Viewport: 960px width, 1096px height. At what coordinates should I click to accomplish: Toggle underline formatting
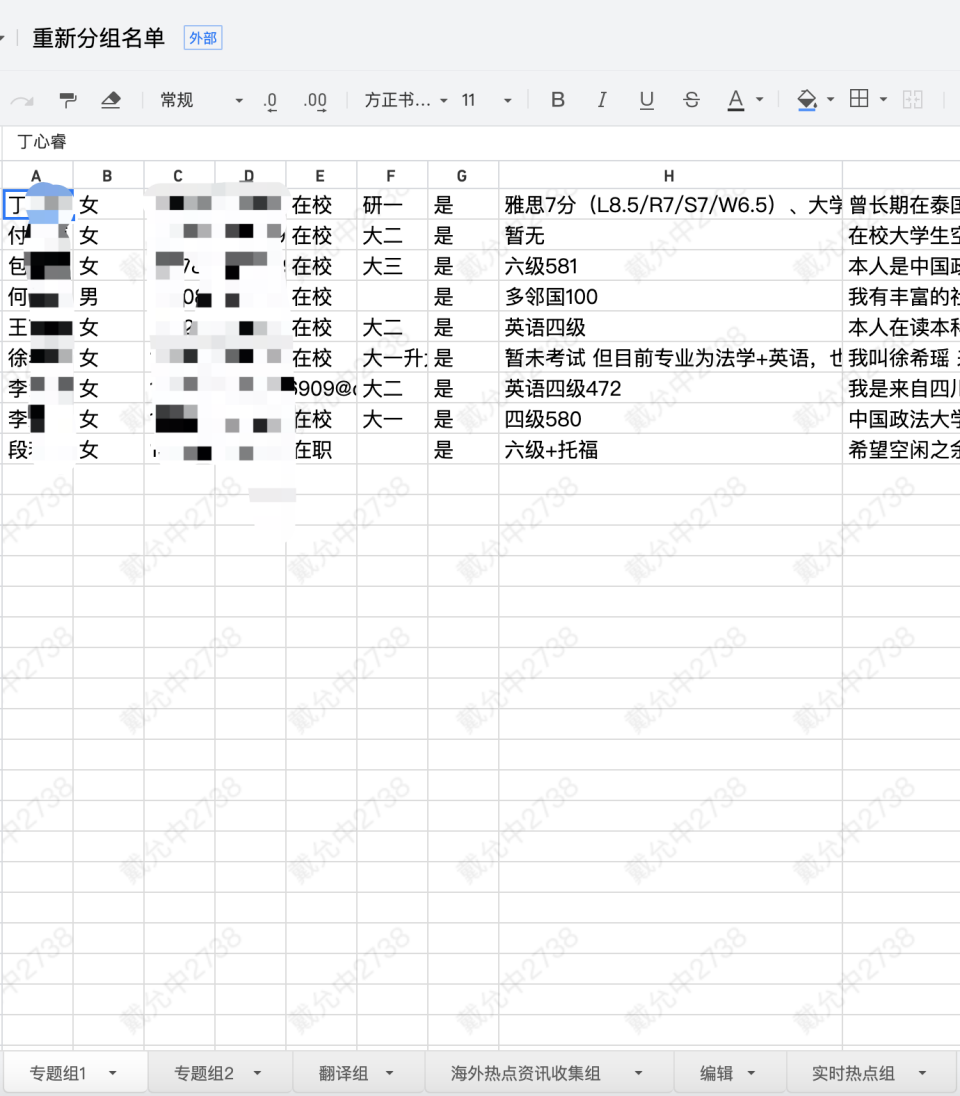pos(647,100)
